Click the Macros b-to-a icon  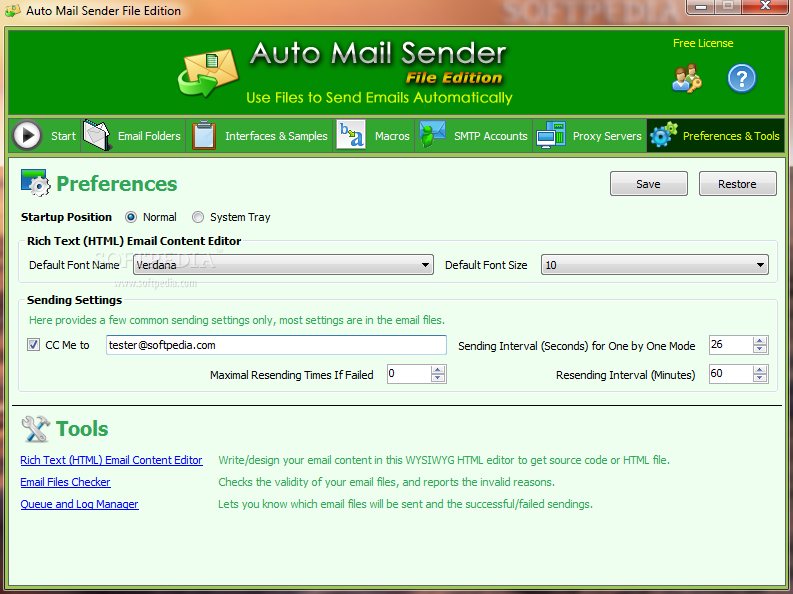pyautogui.click(x=350, y=135)
